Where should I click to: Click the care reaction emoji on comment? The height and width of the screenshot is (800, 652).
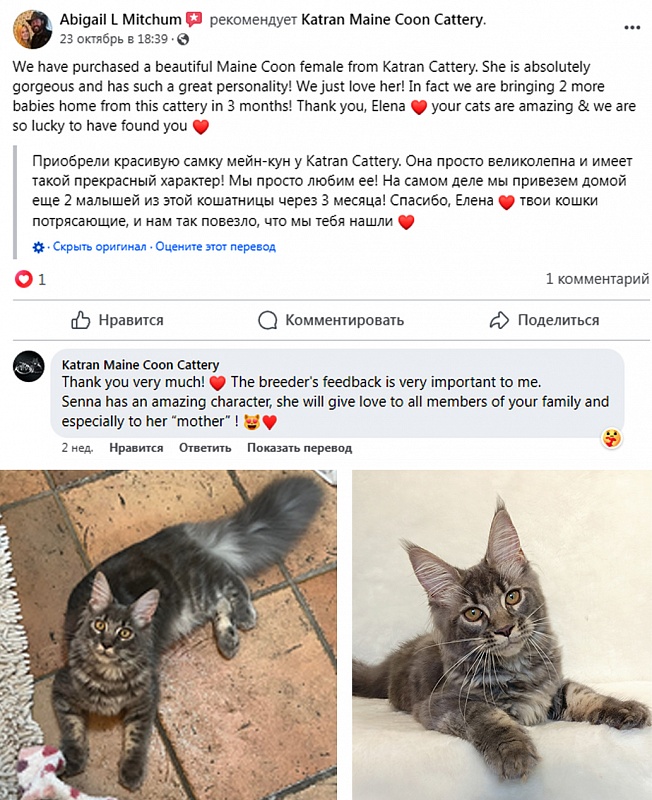612,438
